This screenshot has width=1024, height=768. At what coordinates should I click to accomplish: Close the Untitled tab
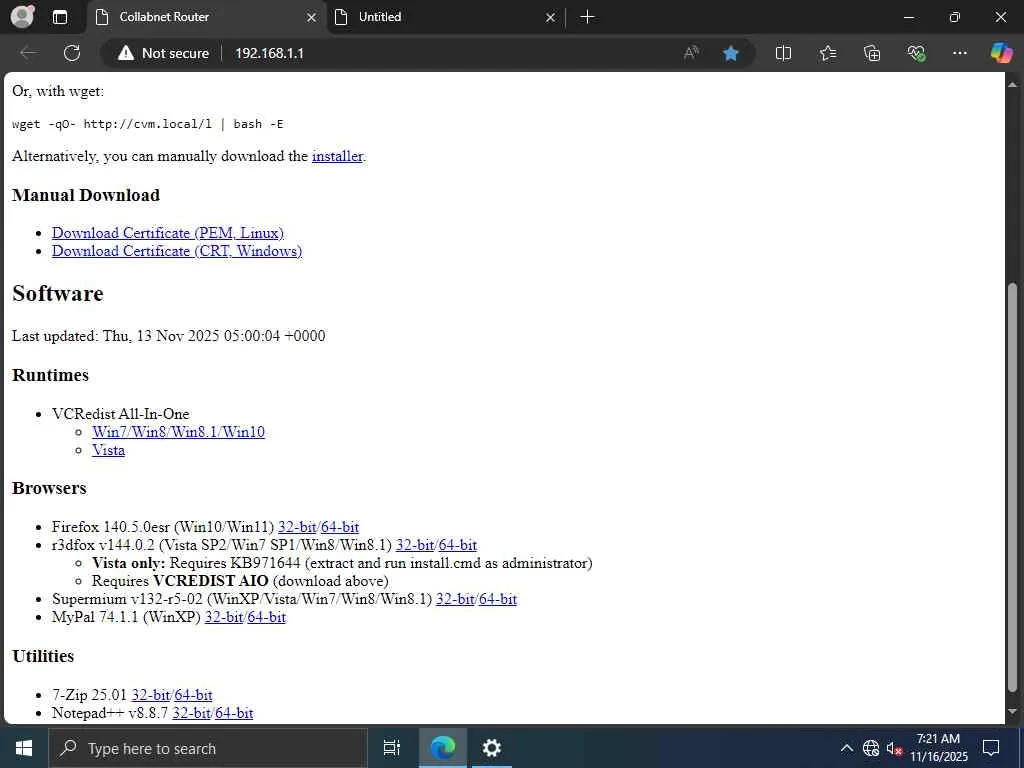point(551,18)
